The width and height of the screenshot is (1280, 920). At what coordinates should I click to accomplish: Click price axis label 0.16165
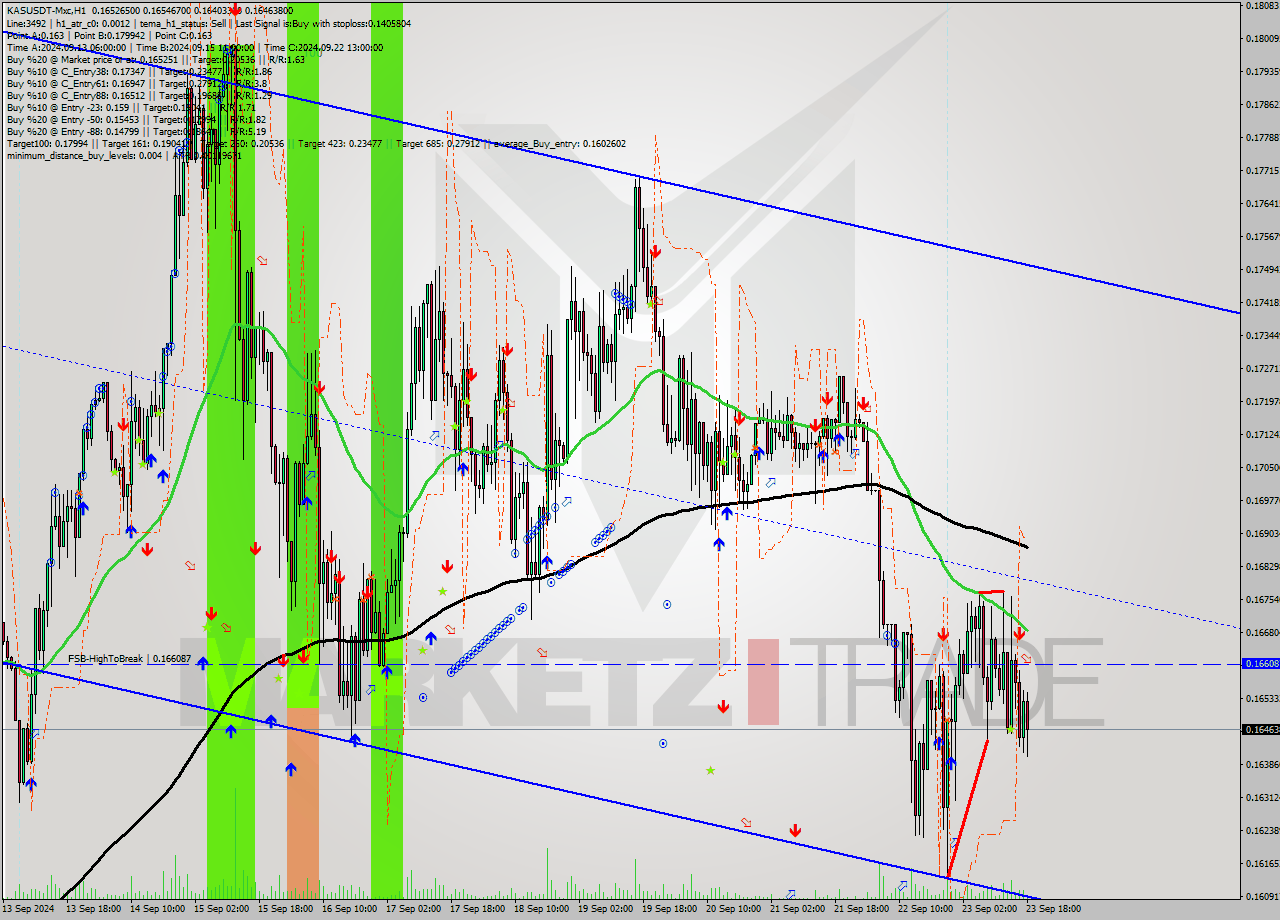1262,864
